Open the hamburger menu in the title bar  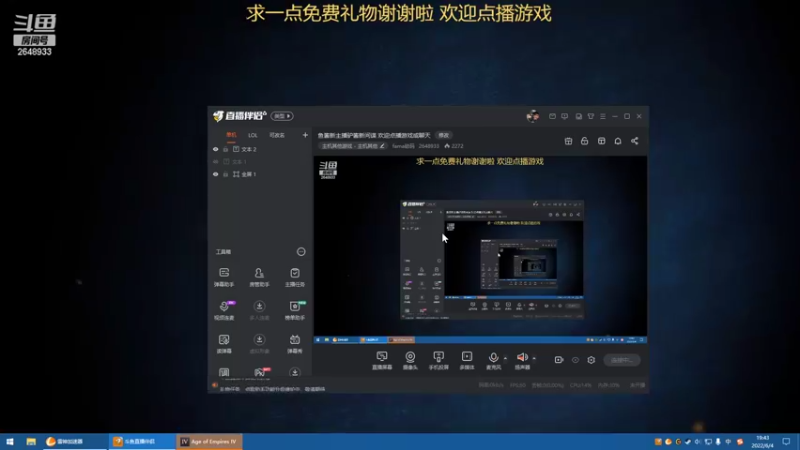603,116
